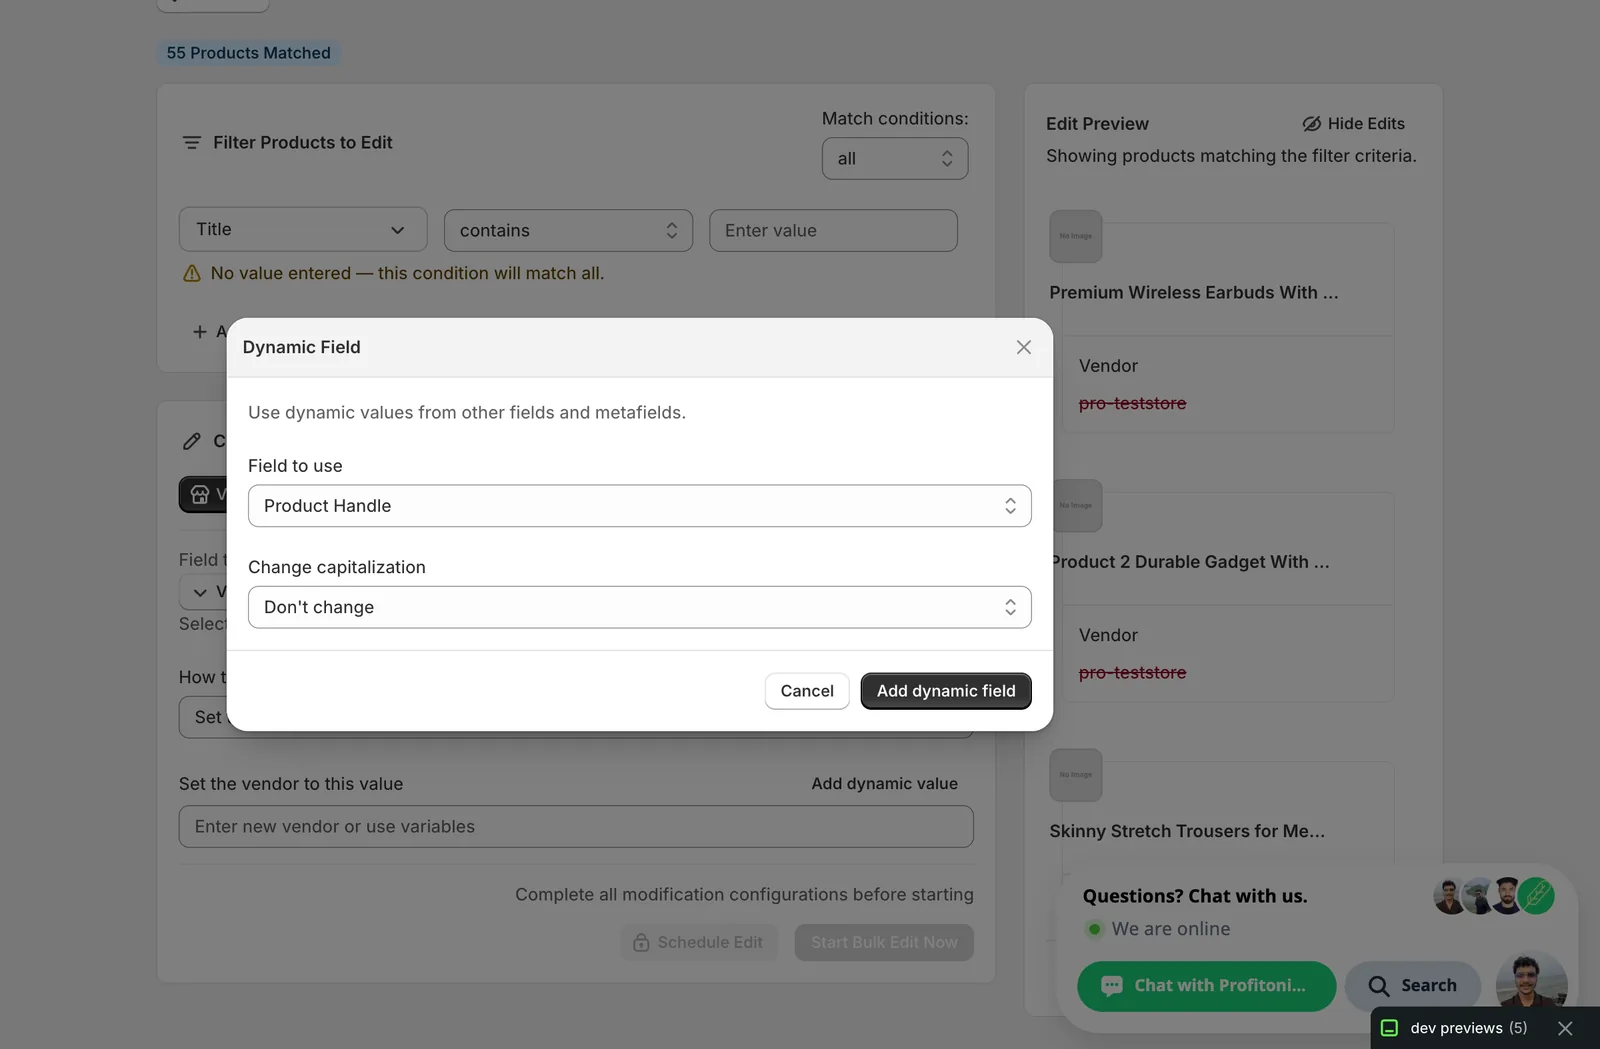Image resolution: width=1600 pixels, height=1049 pixels.
Task: Click Premium Wireless Earbuds With title
Action: tap(1193, 293)
